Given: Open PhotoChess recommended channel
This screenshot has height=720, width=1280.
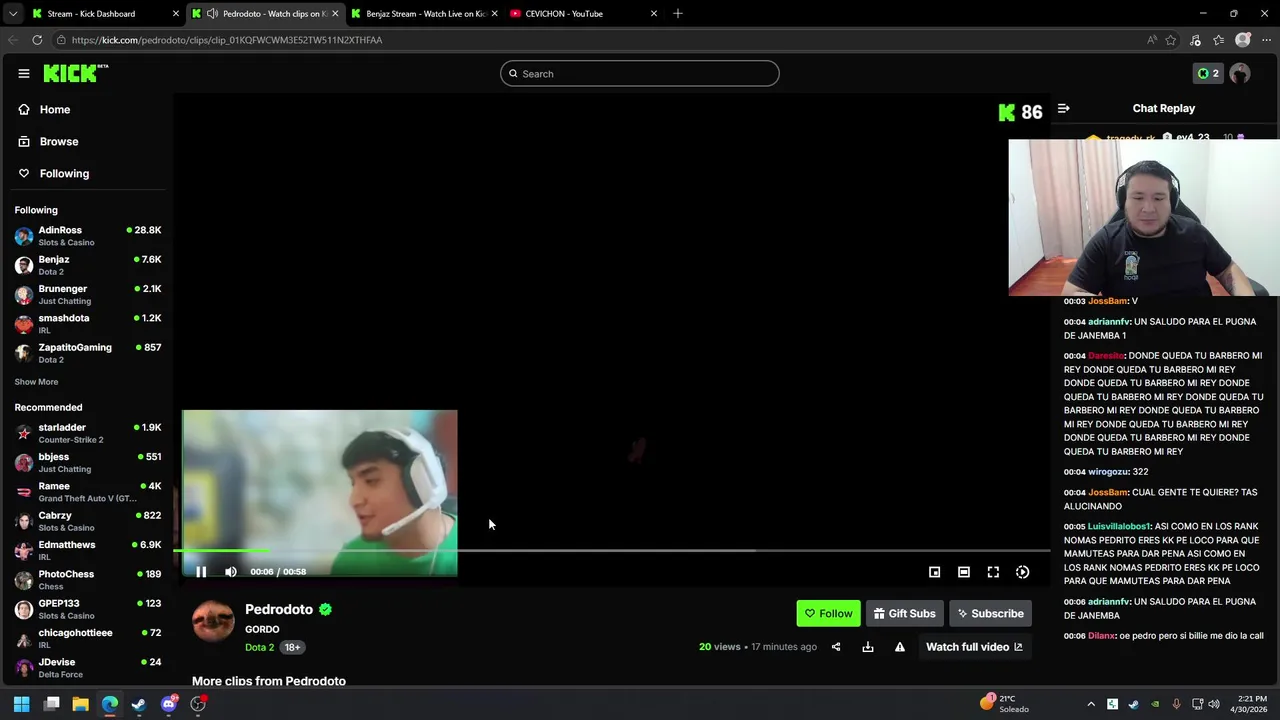Looking at the screenshot, I should tap(88, 579).
